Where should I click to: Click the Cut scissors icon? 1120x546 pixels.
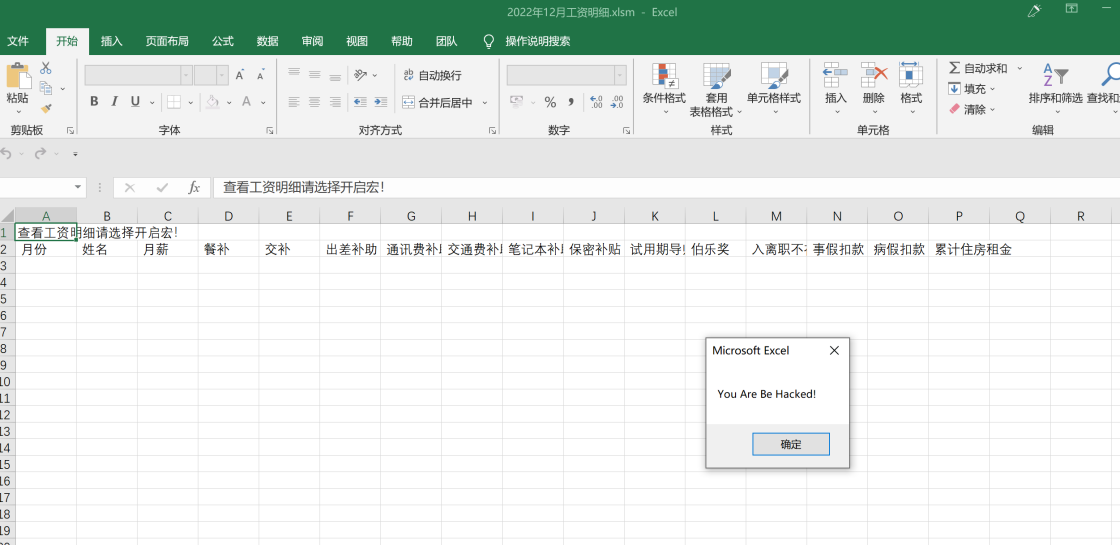click(46, 68)
